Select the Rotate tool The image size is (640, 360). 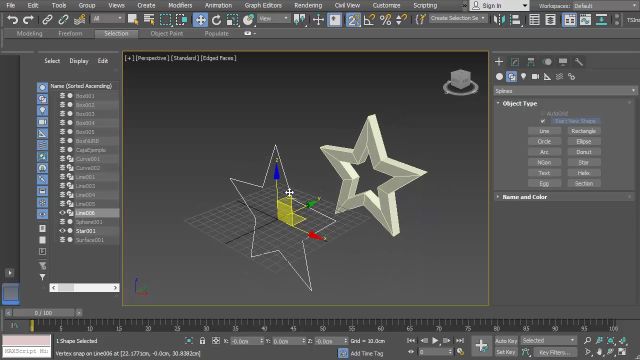(x=216, y=19)
